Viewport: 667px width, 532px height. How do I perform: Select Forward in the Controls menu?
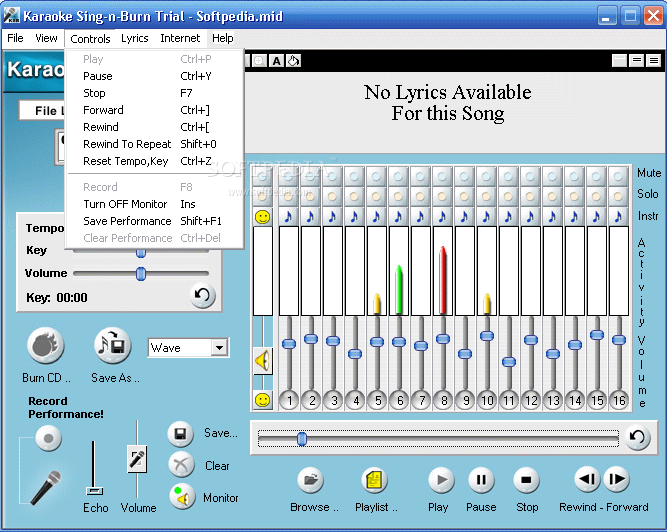coord(155,110)
